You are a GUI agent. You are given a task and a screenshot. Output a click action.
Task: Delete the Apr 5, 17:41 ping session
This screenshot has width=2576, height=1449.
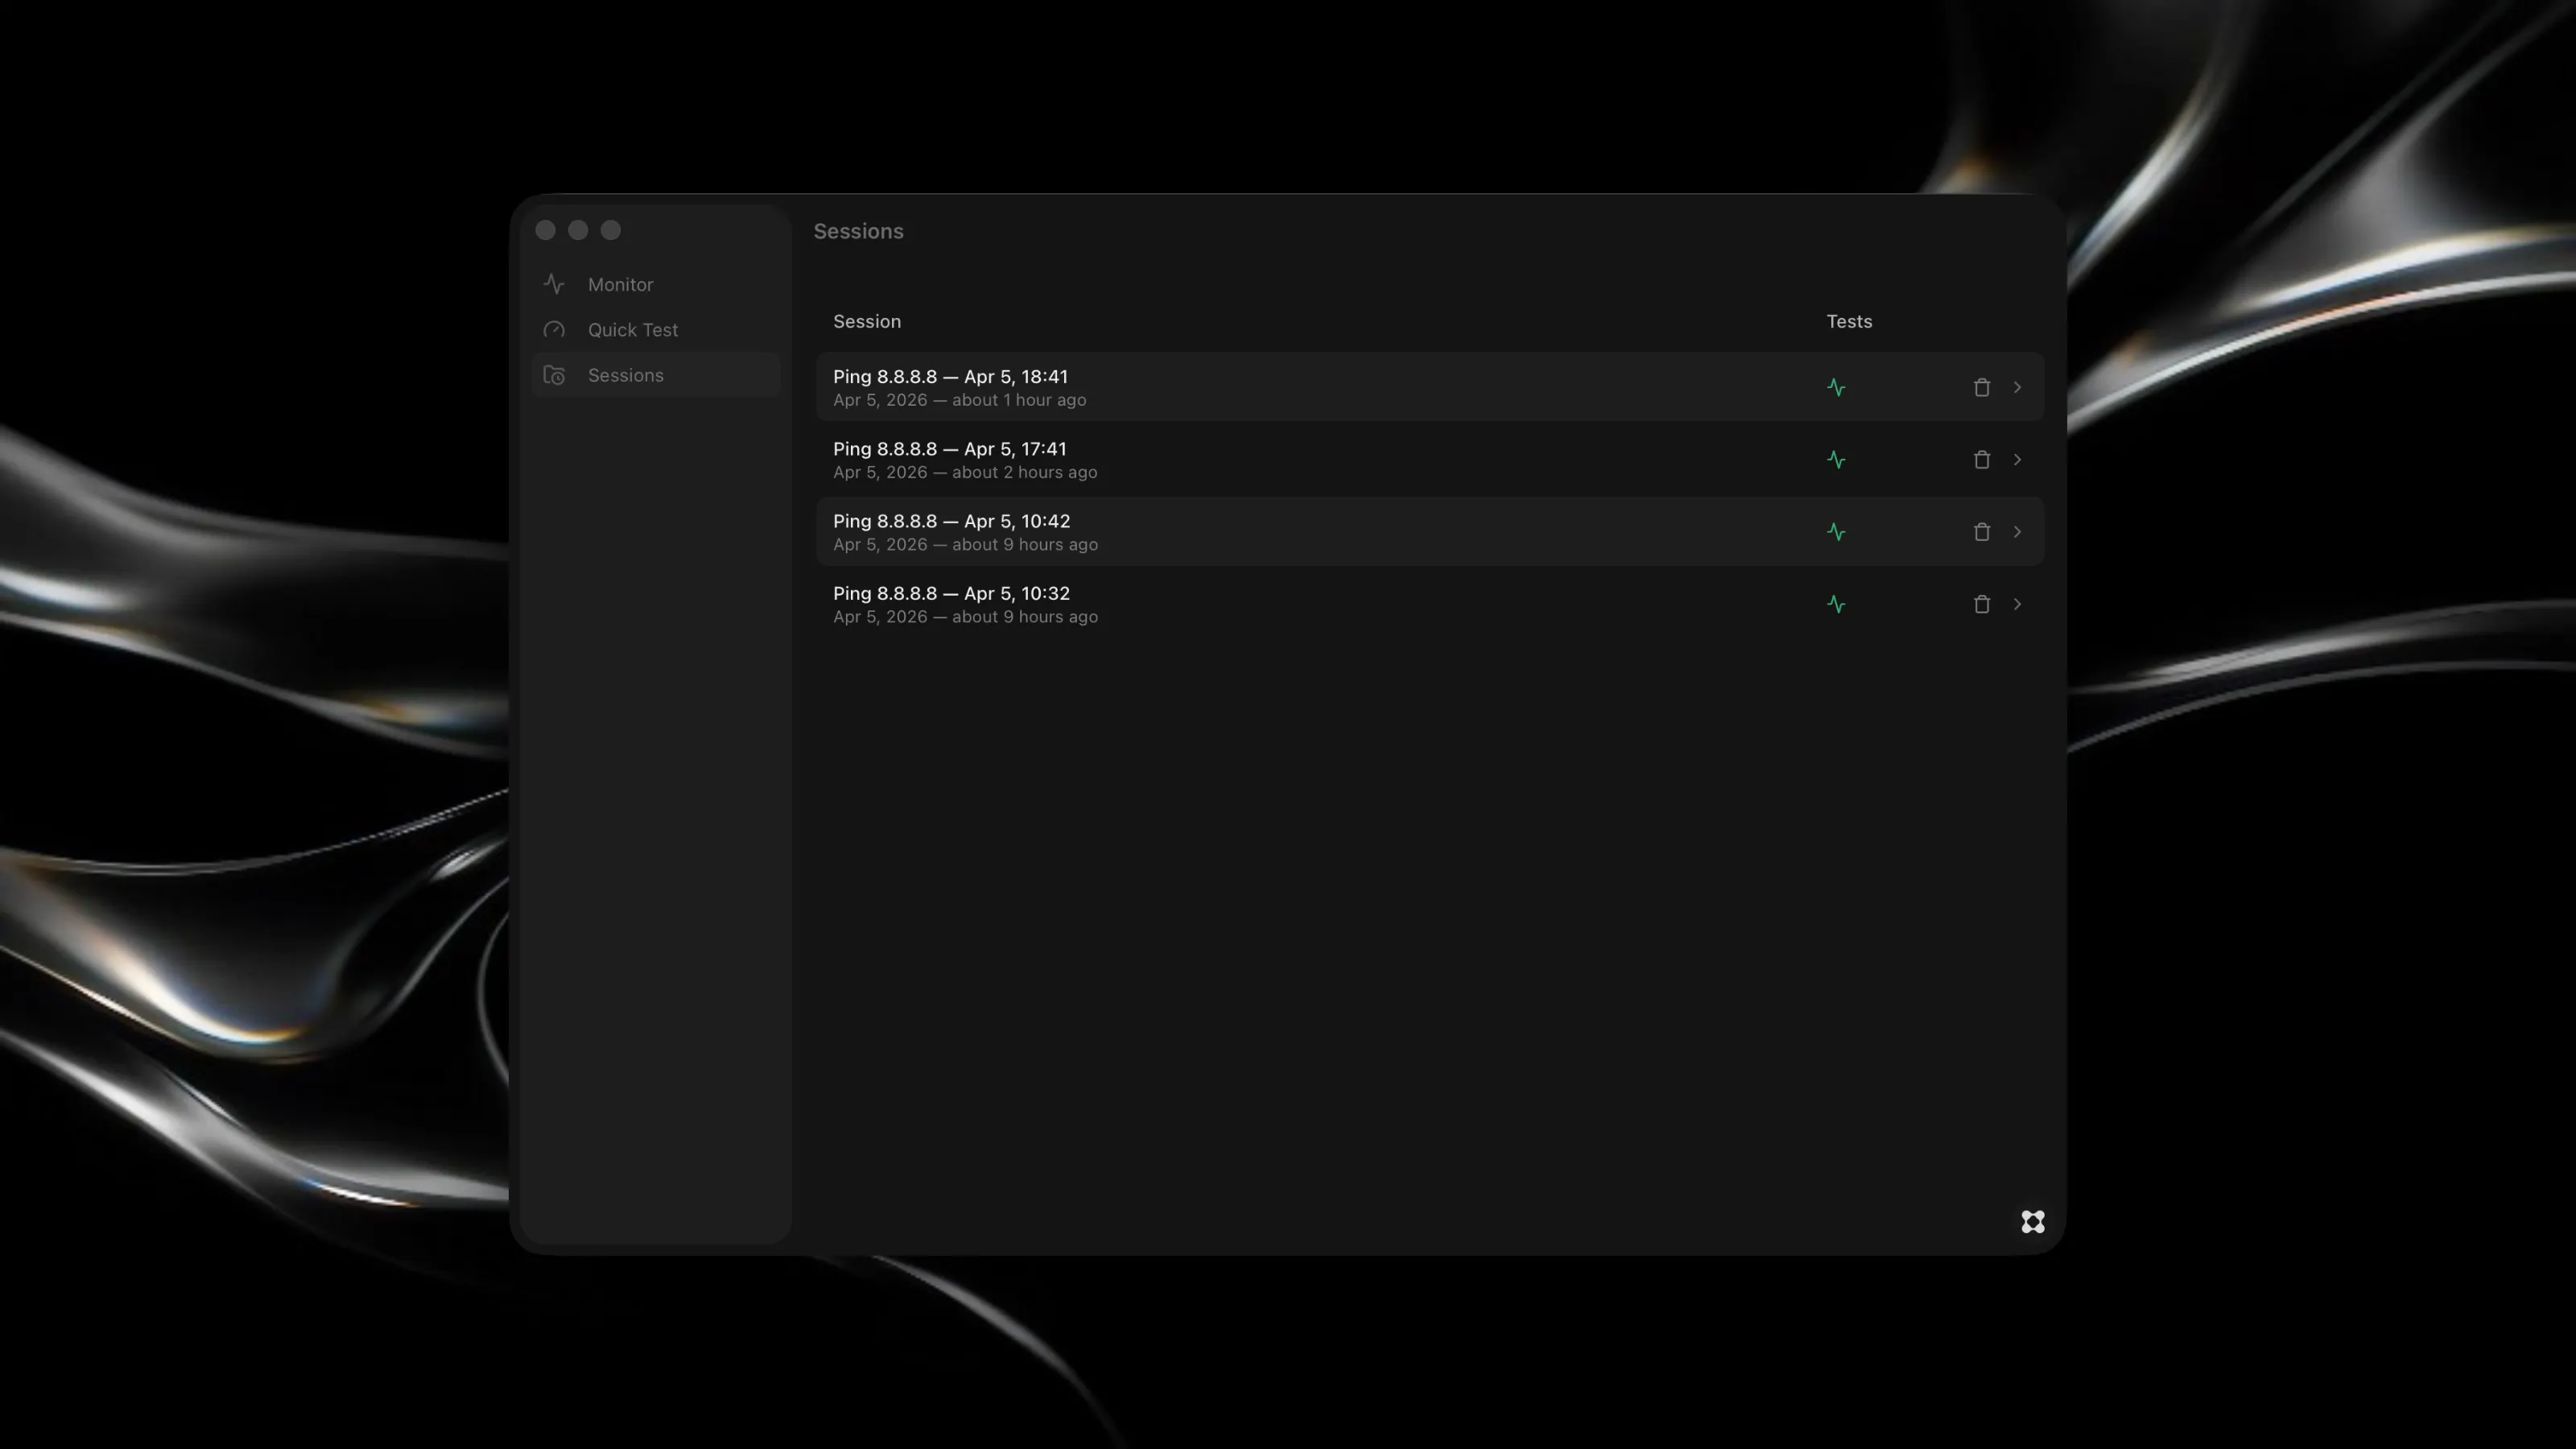tap(1981, 460)
